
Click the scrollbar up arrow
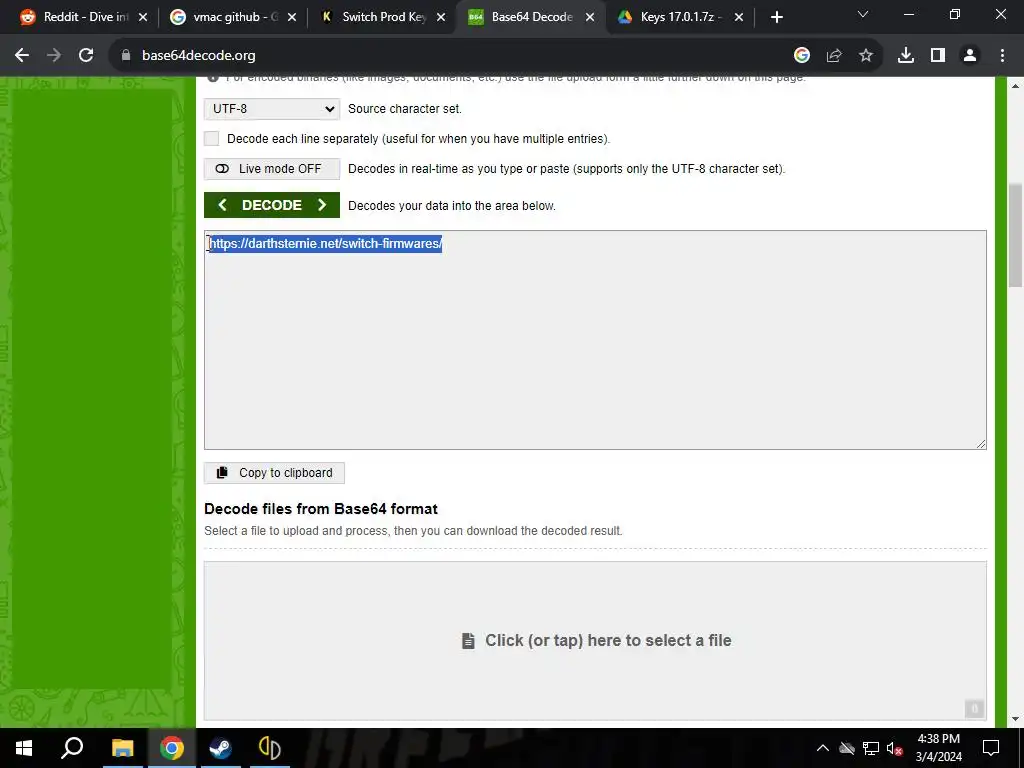[1016, 86]
